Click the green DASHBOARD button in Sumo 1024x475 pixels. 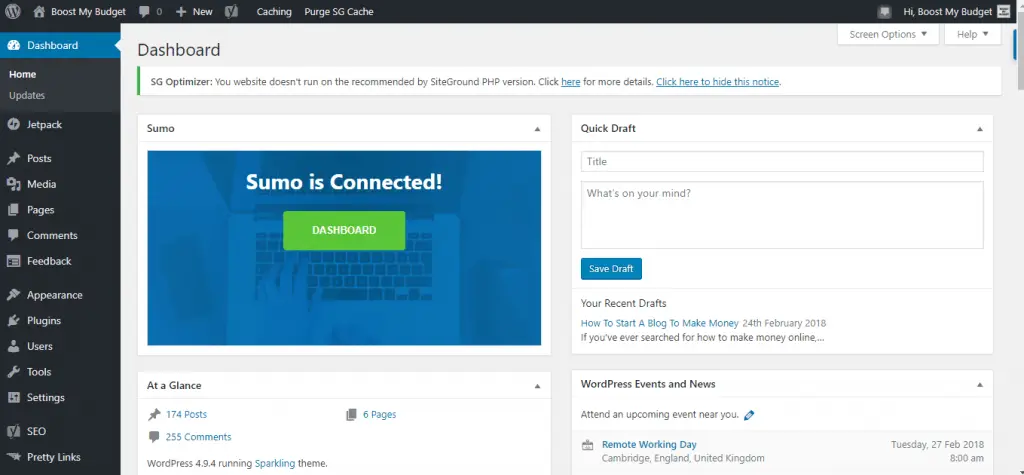pos(344,230)
